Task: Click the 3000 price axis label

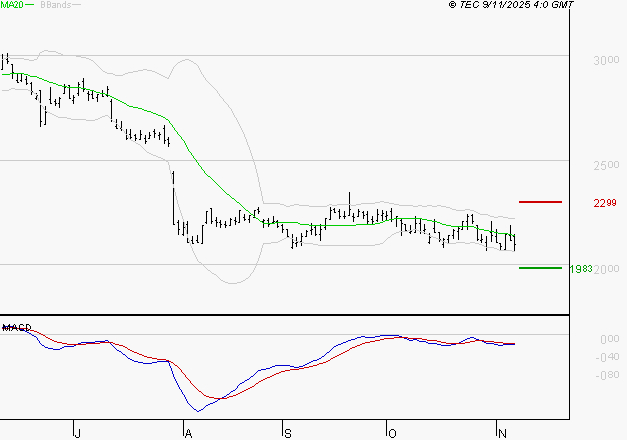Action: coord(606,60)
